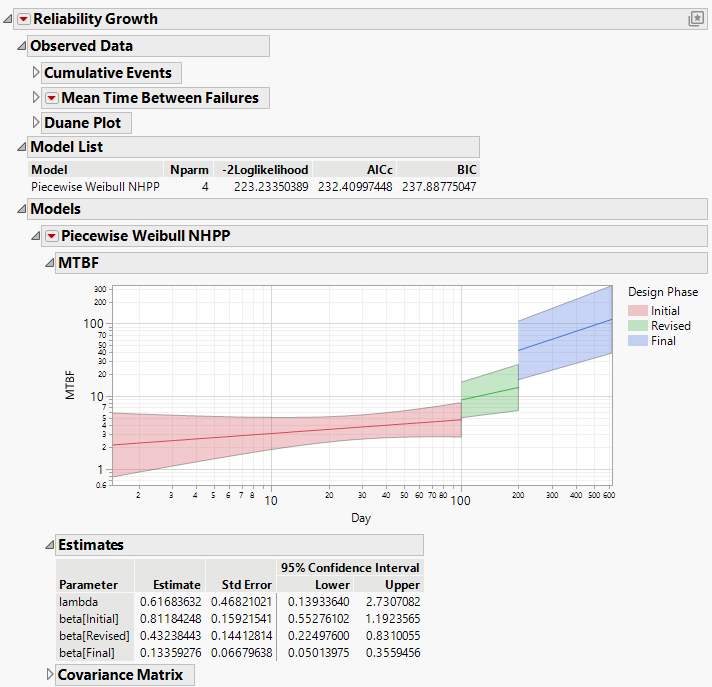Expand the Covariance Matrix section
Viewport: 712px width, 687px height.
click(50, 675)
